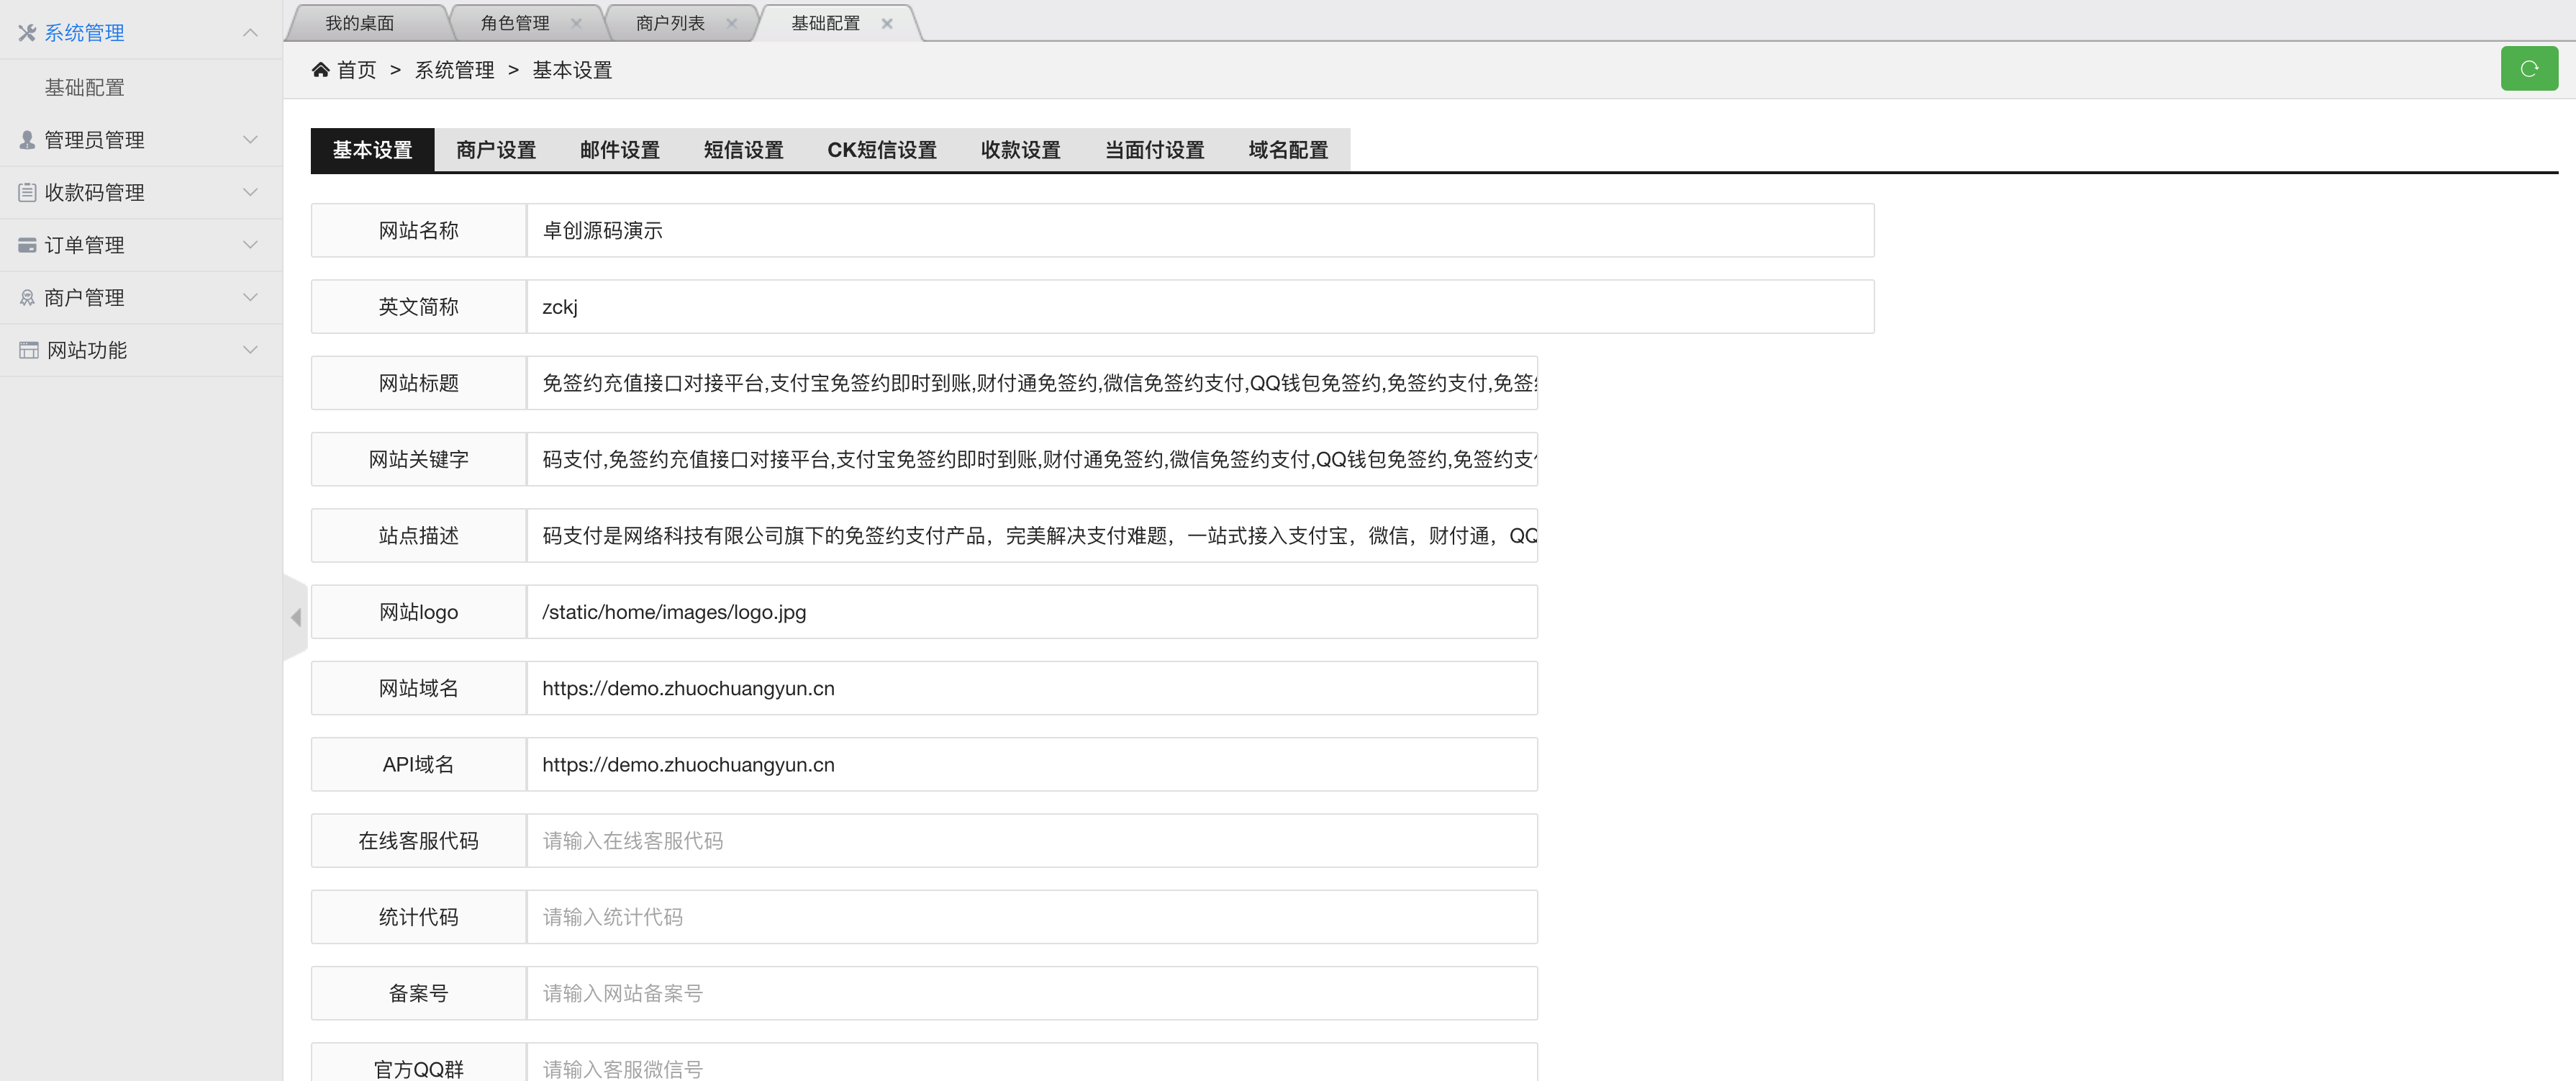Click the API域名 input field
Screen dimensions: 2576x1081
click(1032, 764)
